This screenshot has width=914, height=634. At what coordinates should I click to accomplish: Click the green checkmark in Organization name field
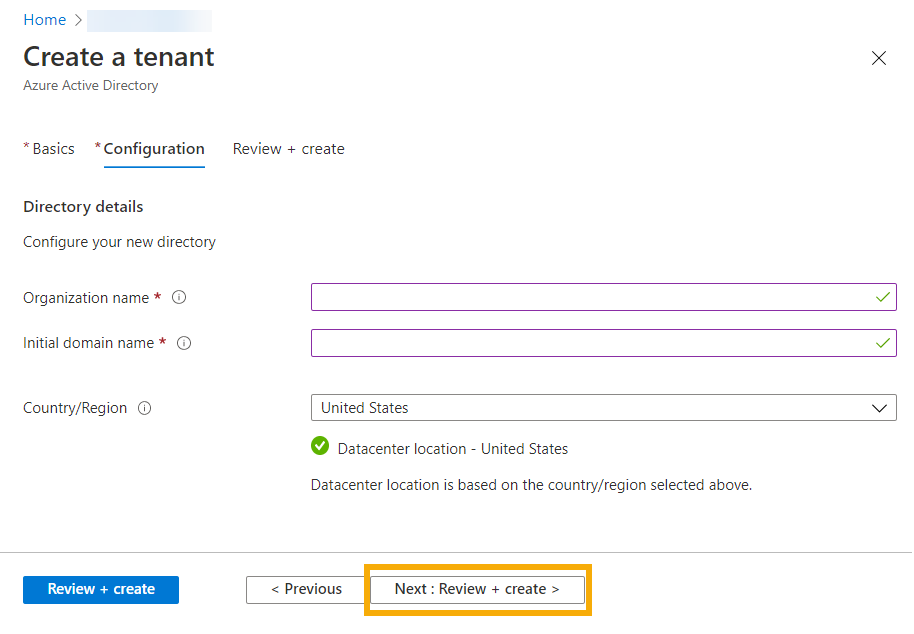tap(881, 297)
